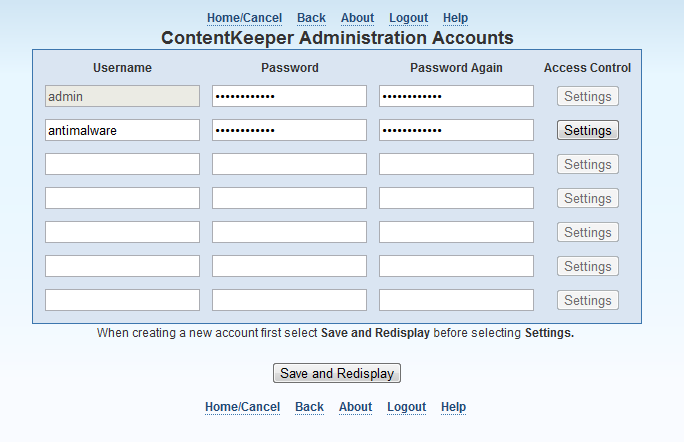The height and width of the screenshot is (442, 684).
Task: Open the top Help link
Action: coord(455,18)
